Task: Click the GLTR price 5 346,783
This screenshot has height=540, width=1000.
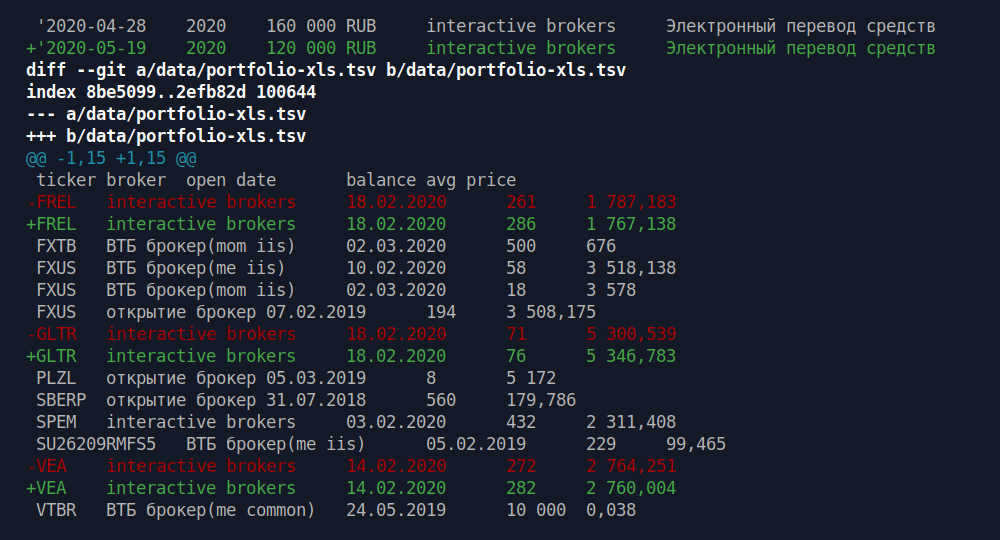Action: pos(631,356)
